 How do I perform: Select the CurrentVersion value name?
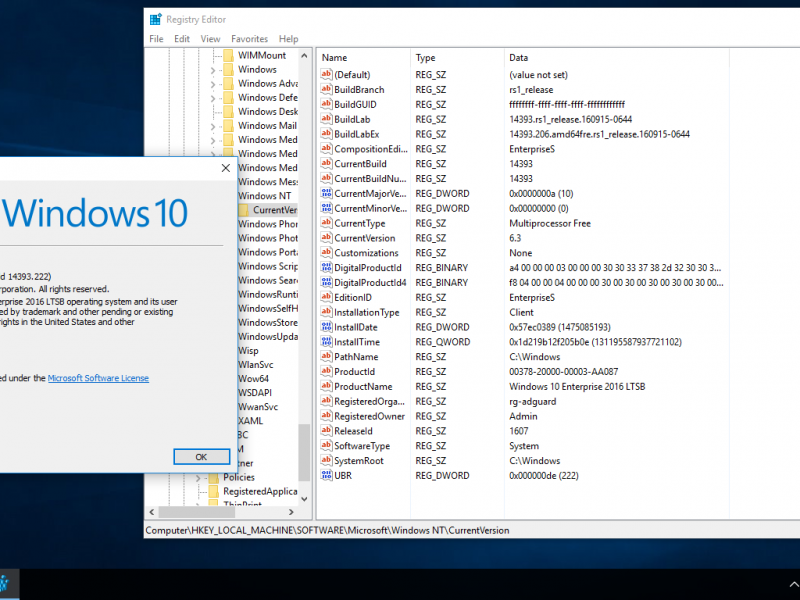click(x=365, y=238)
